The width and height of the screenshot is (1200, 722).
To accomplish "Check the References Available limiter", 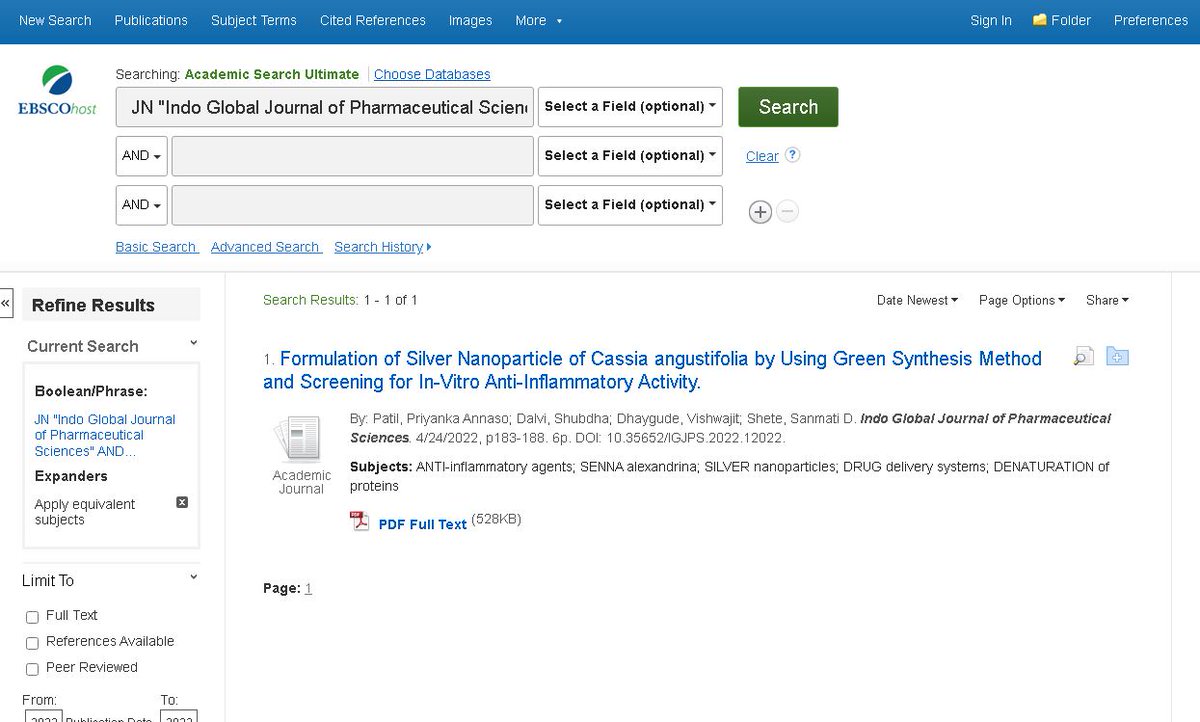I will point(32,643).
